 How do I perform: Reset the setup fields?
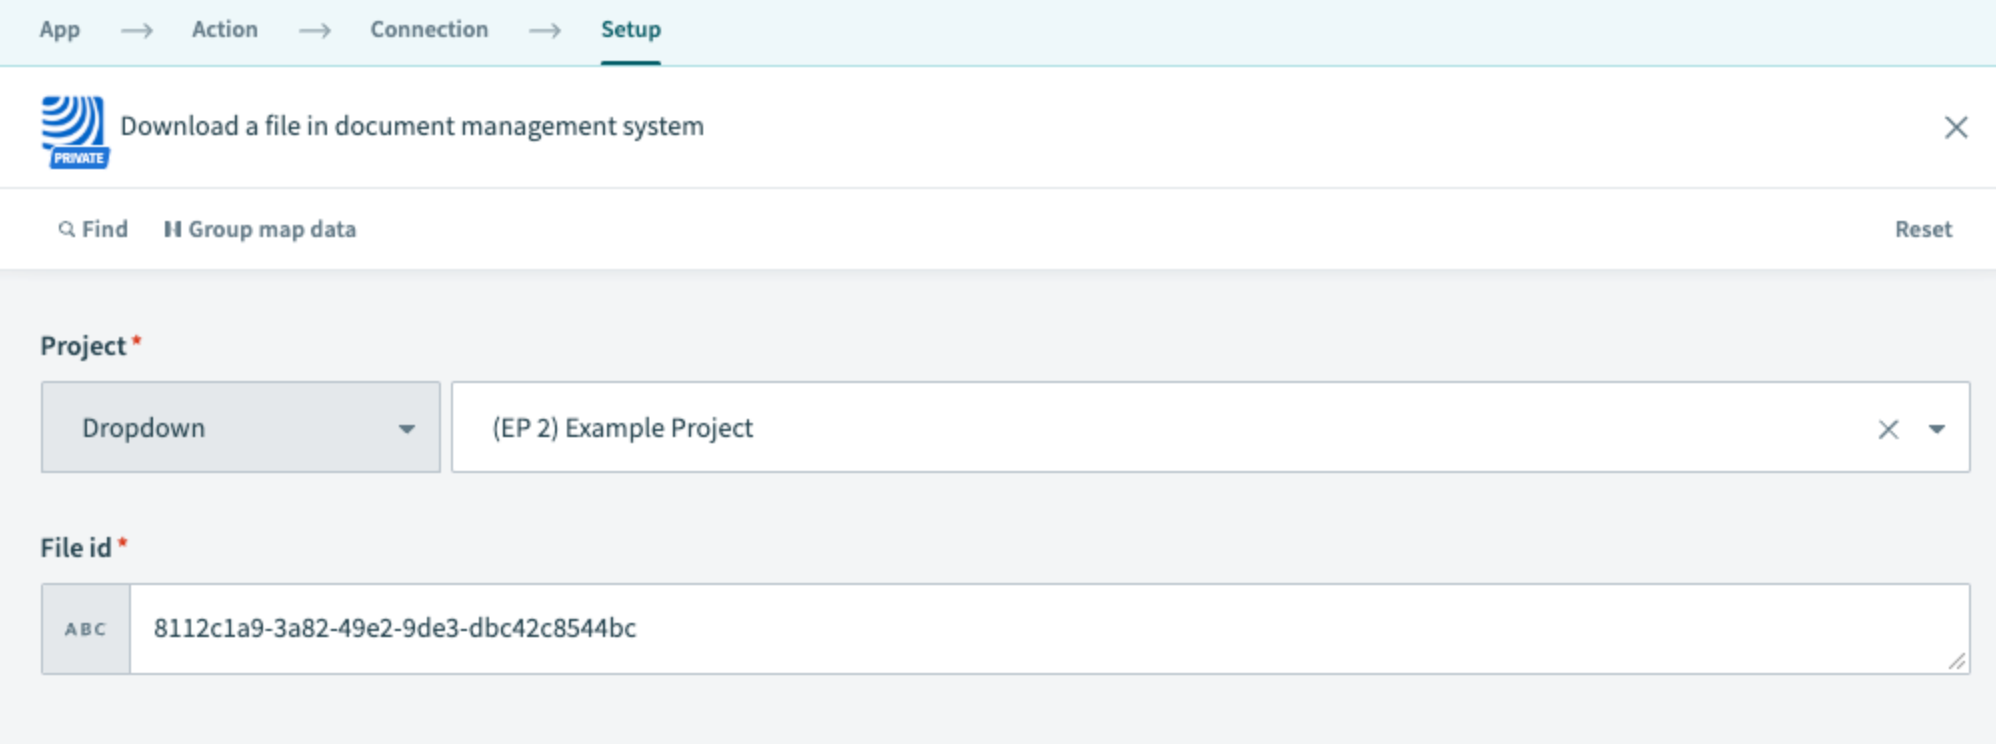pyautogui.click(x=1922, y=229)
